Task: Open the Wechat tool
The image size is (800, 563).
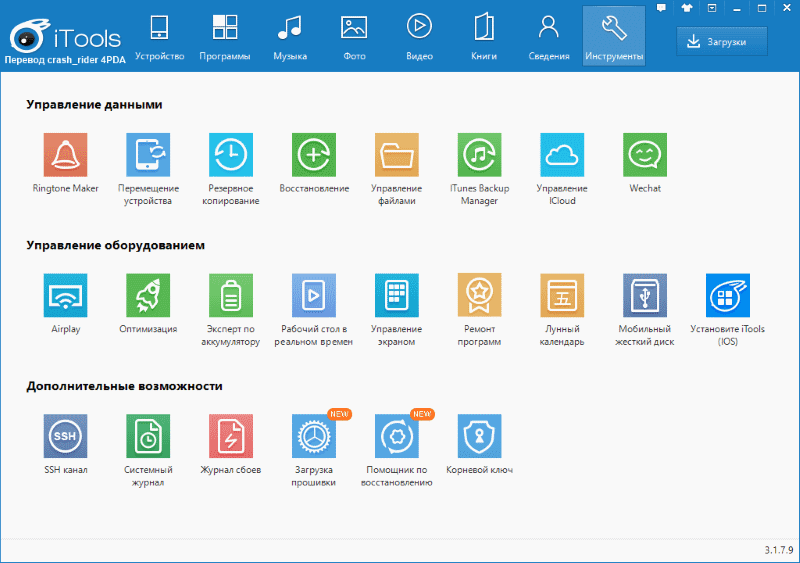Action: click(645, 155)
